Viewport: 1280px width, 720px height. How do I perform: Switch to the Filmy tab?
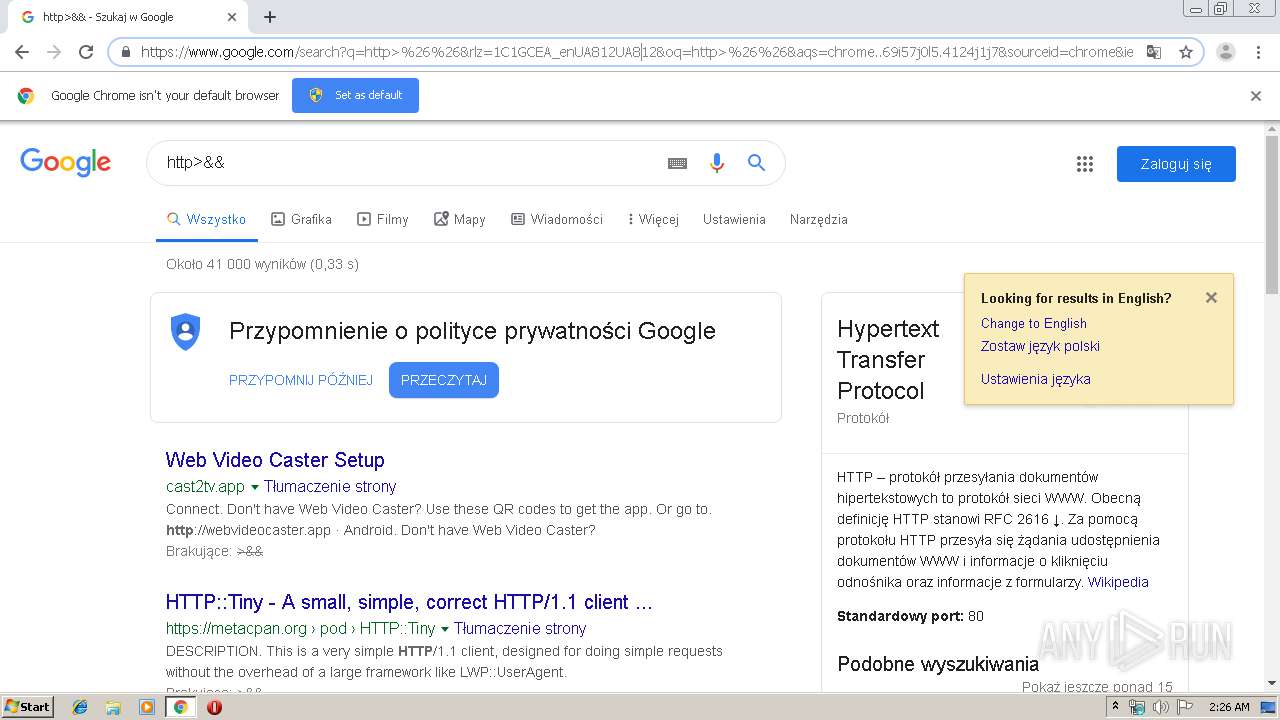pos(383,219)
